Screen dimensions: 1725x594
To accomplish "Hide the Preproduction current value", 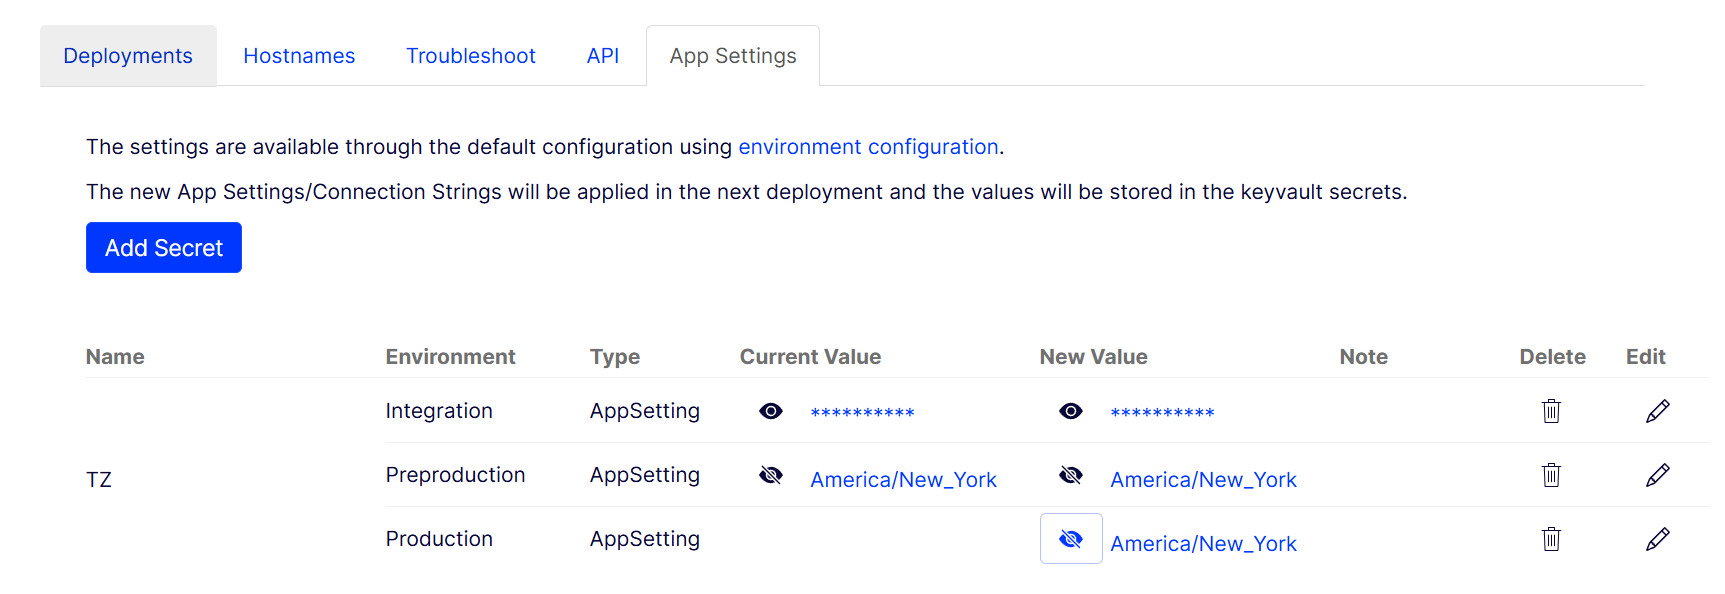I will tap(771, 475).
